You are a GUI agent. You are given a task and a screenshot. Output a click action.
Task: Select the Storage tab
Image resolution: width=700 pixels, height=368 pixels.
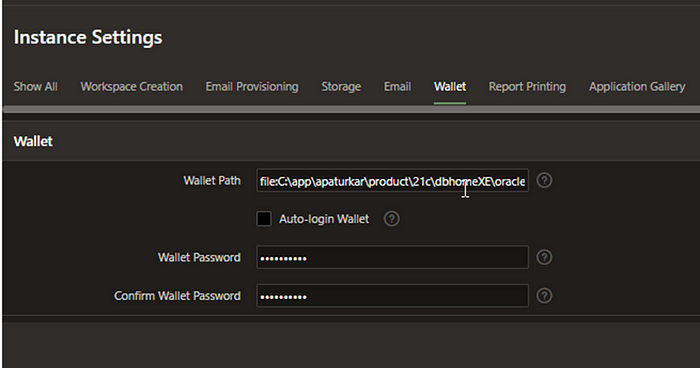(x=341, y=87)
